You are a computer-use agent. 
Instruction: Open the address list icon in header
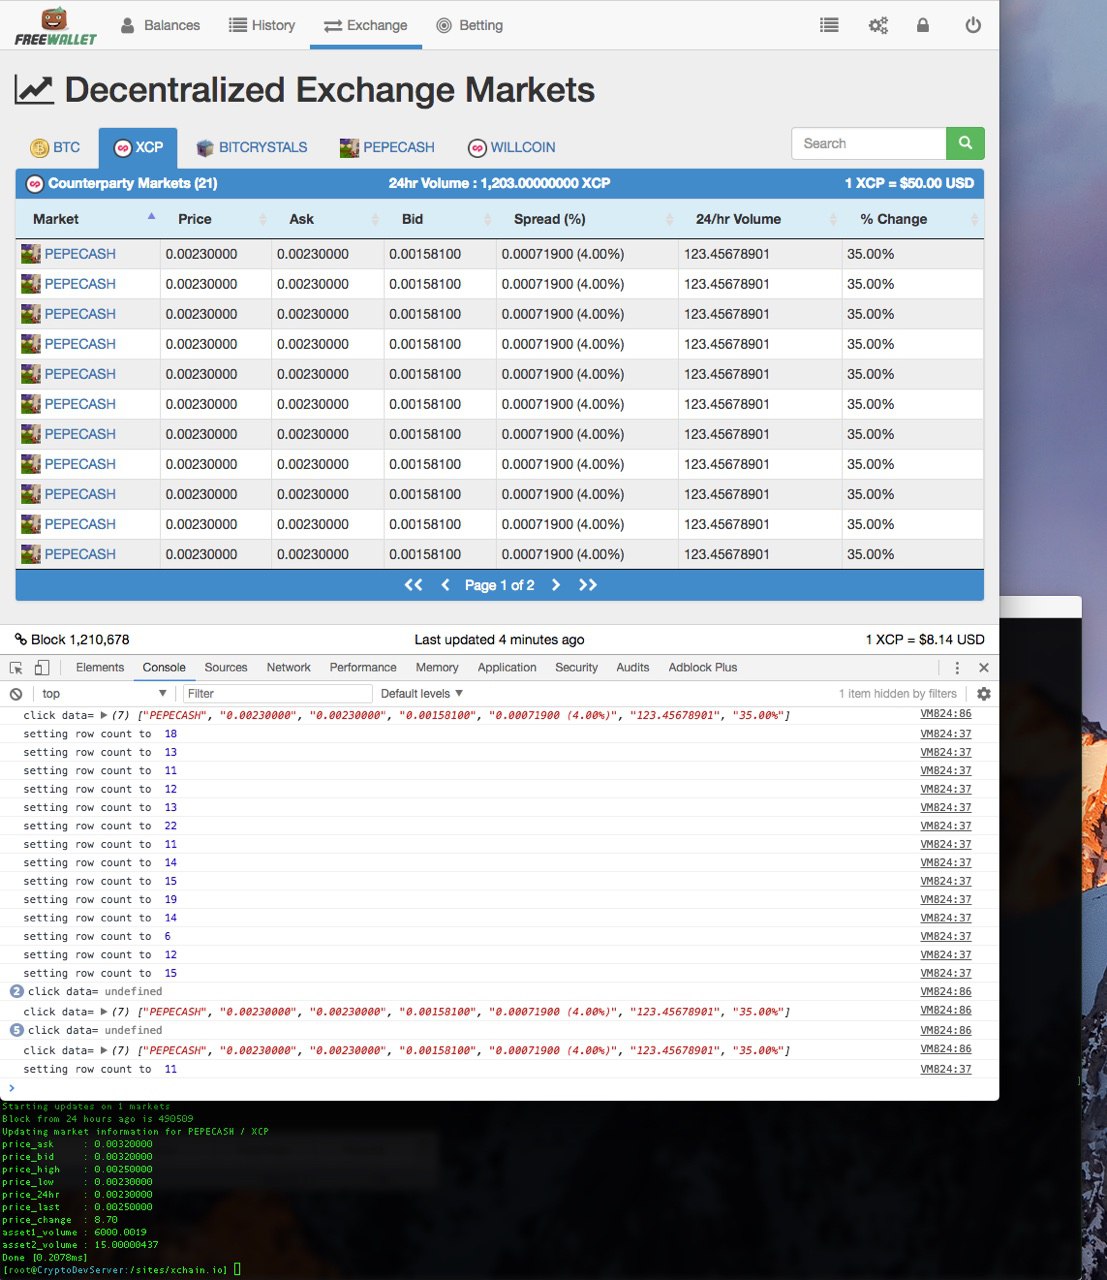pos(829,25)
